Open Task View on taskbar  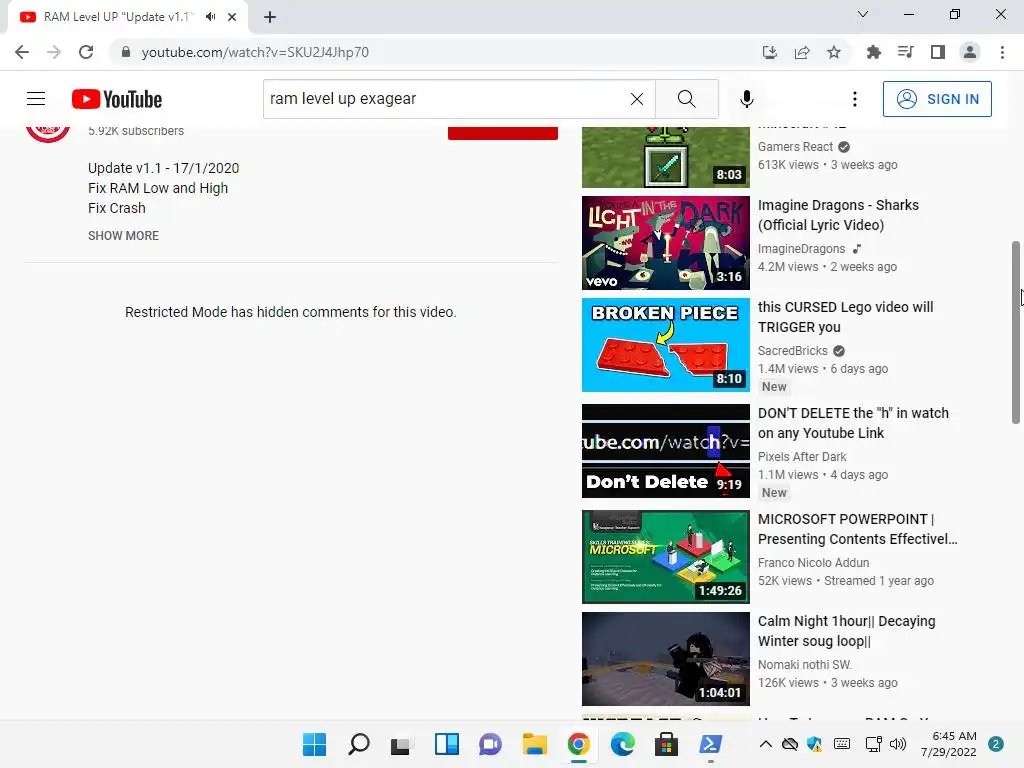[x=402, y=744]
